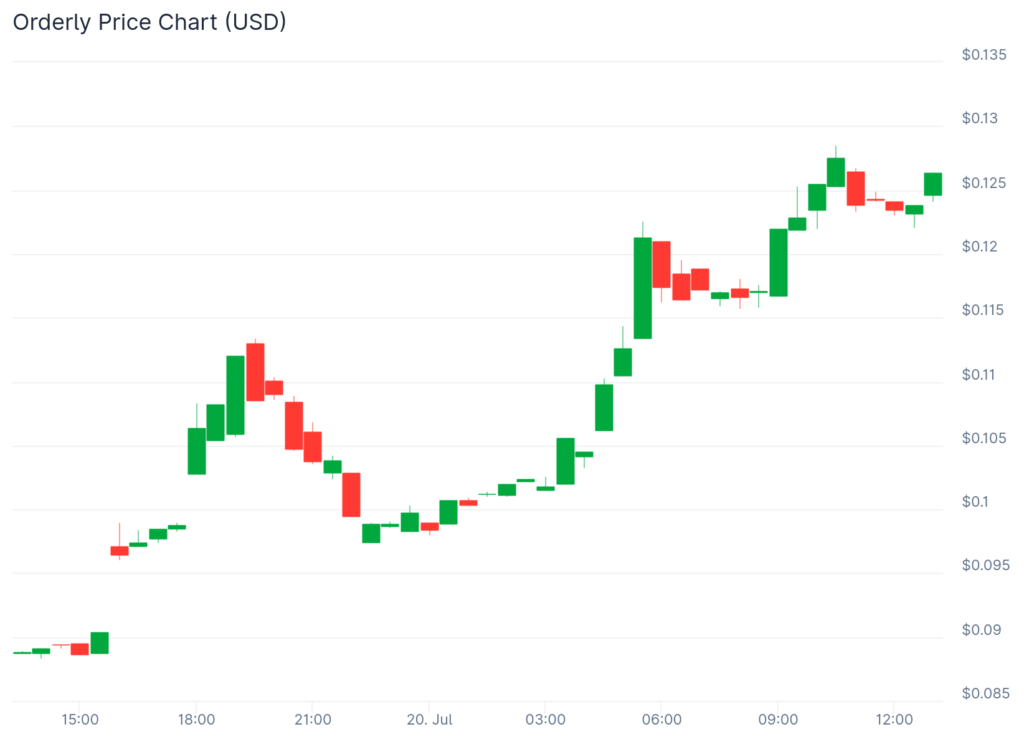
Task: Select the $0.1 price axis label
Action: (x=979, y=502)
